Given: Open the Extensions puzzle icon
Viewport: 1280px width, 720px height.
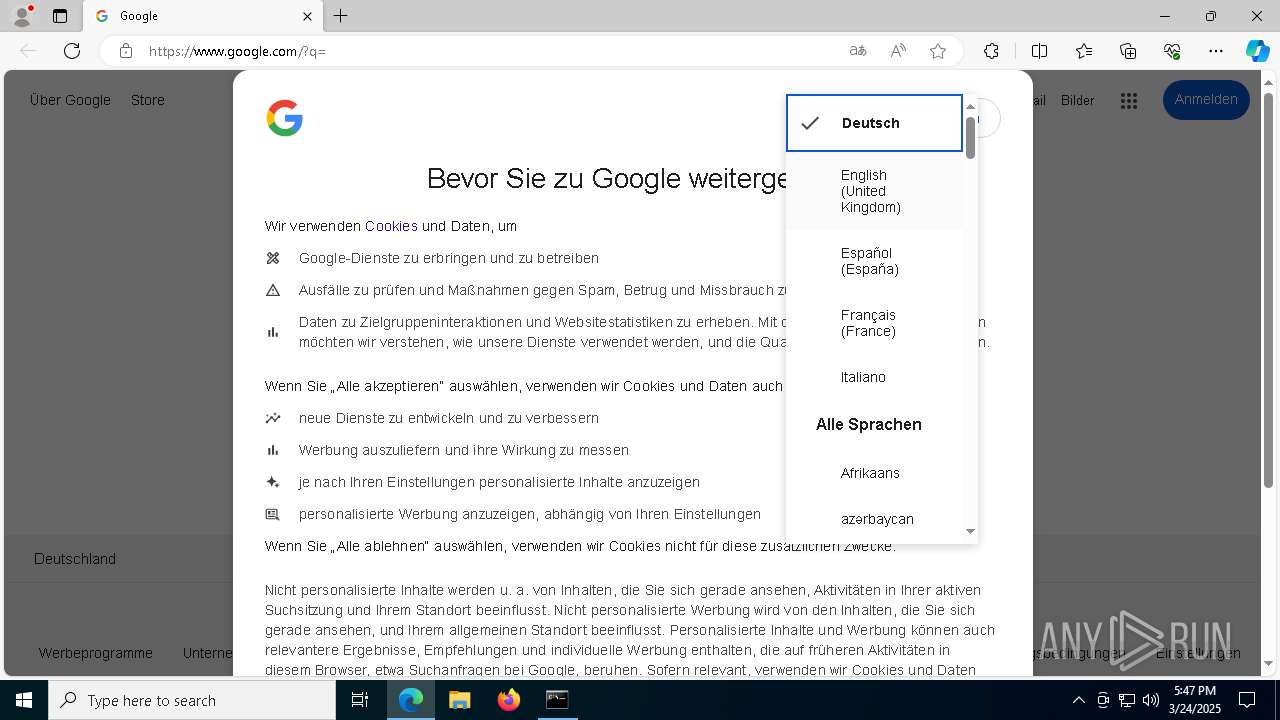Looking at the screenshot, I should point(991,51).
